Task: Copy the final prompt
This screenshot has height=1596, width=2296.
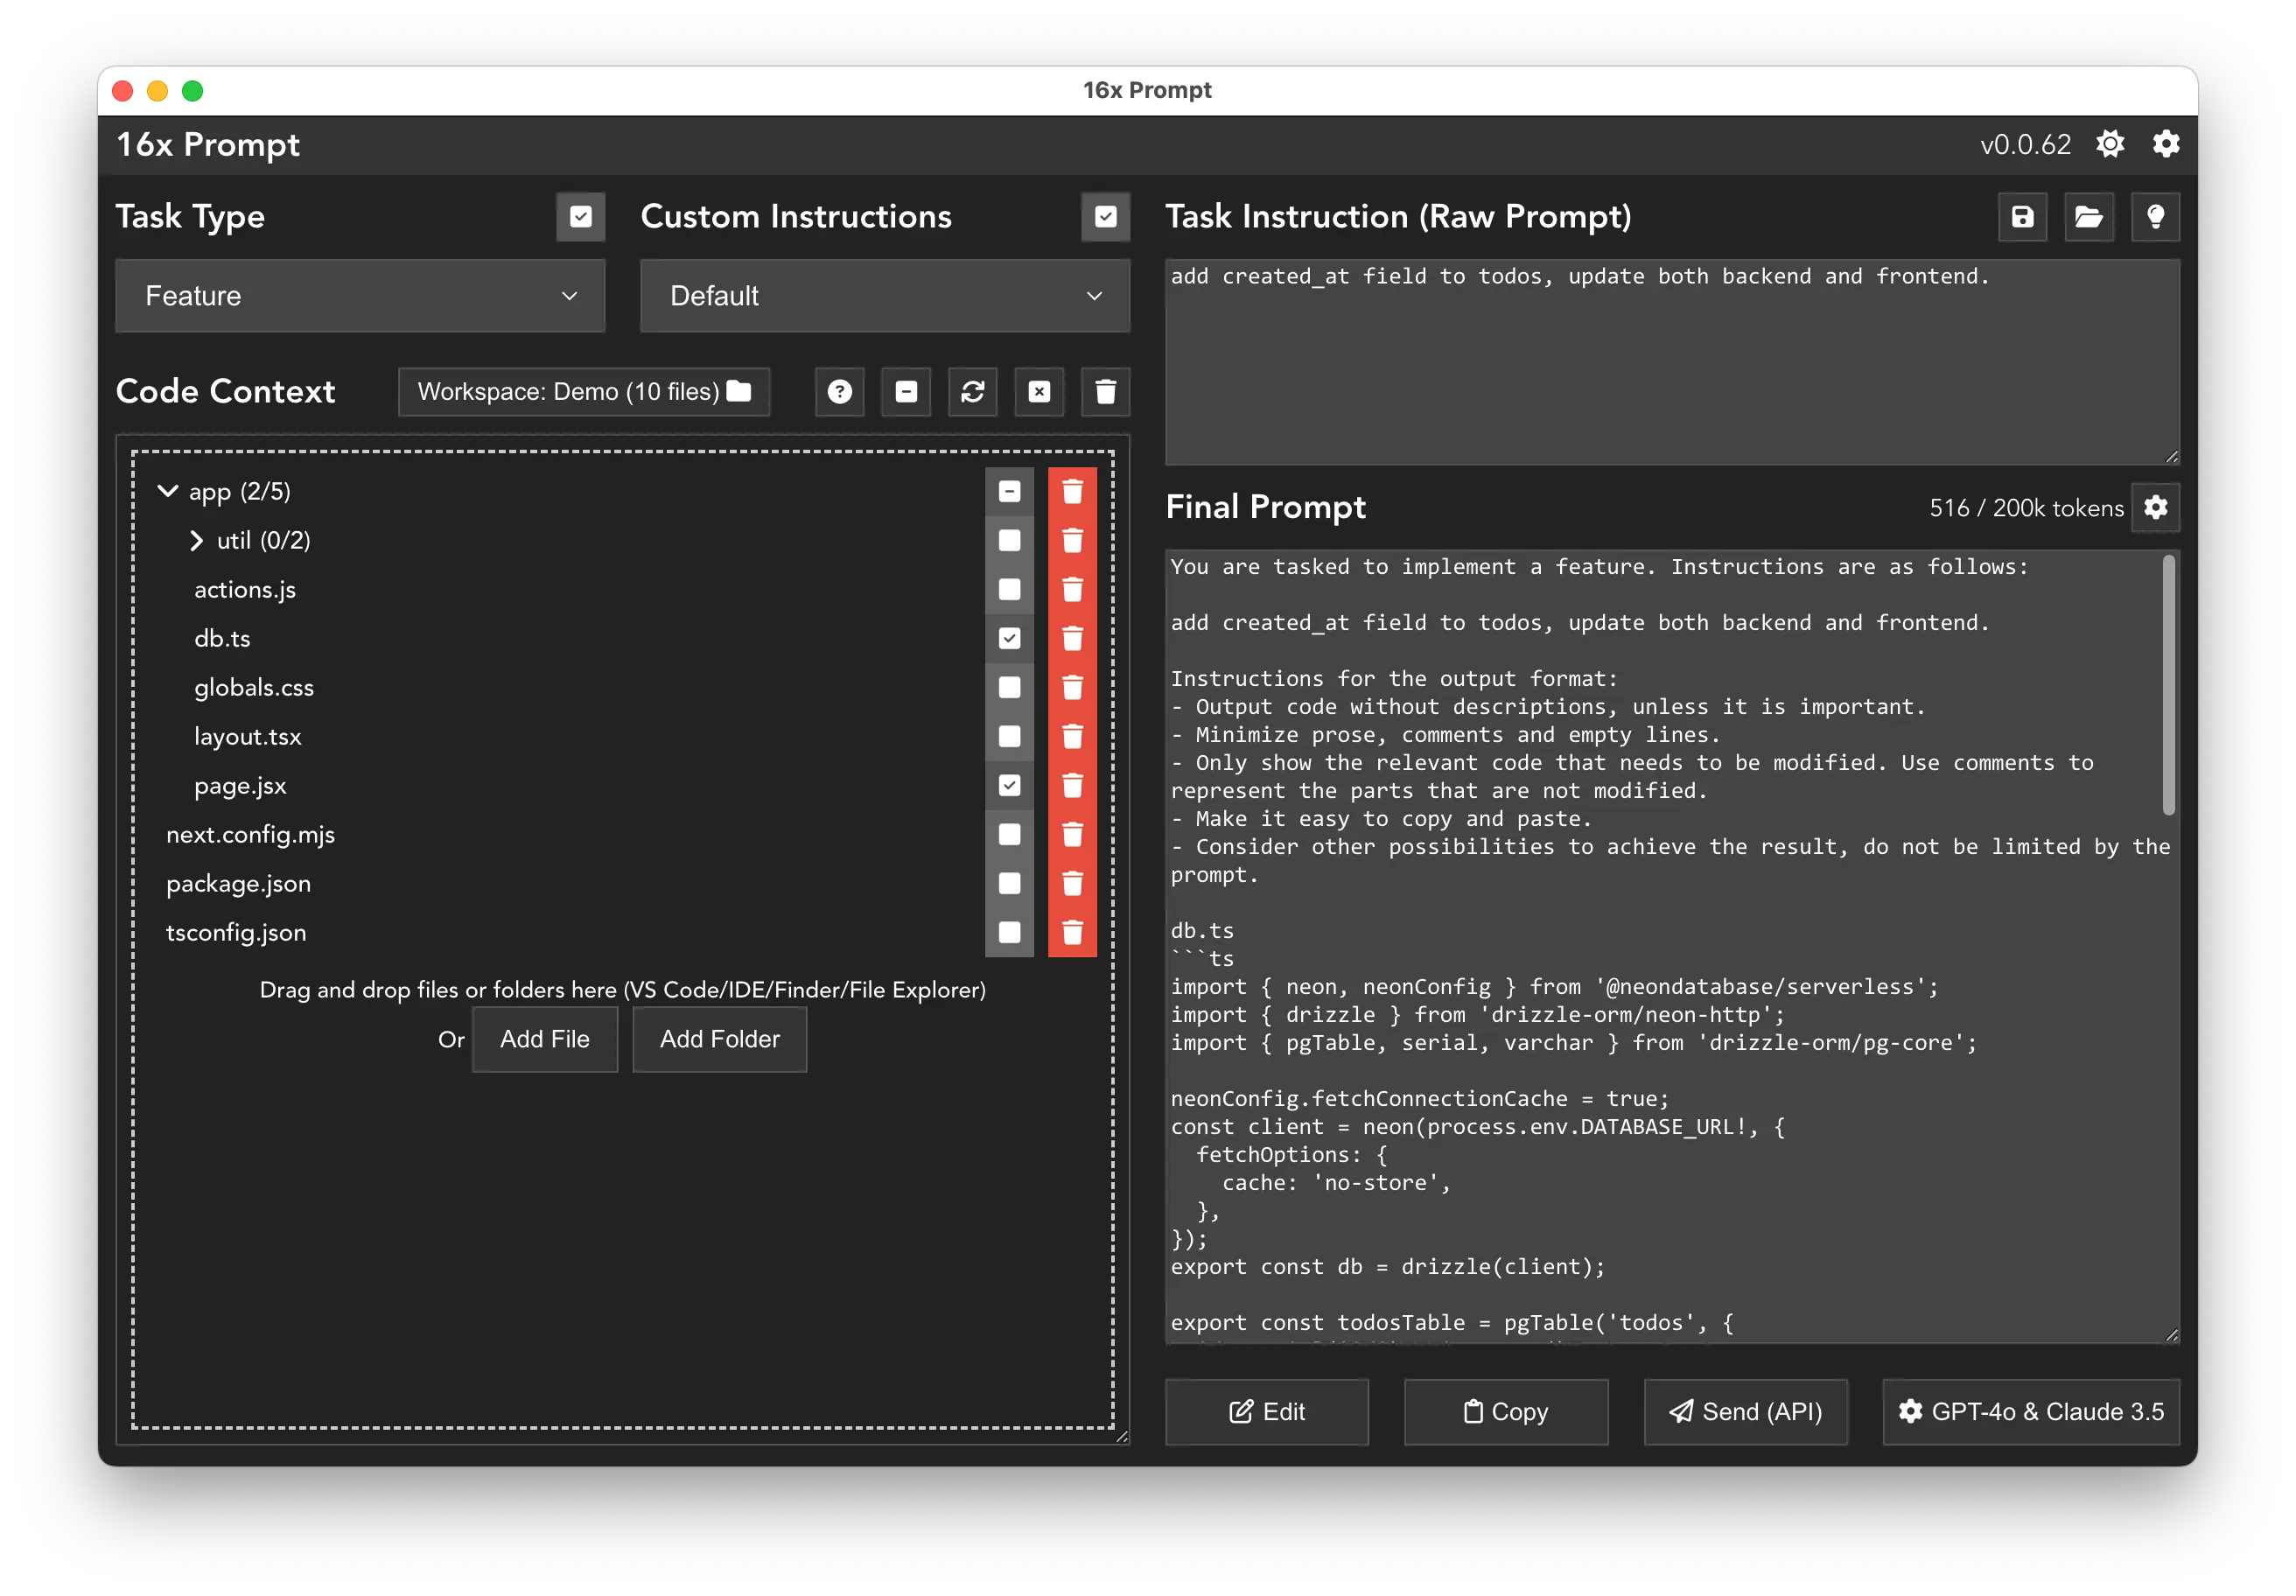Action: point(1506,1411)
